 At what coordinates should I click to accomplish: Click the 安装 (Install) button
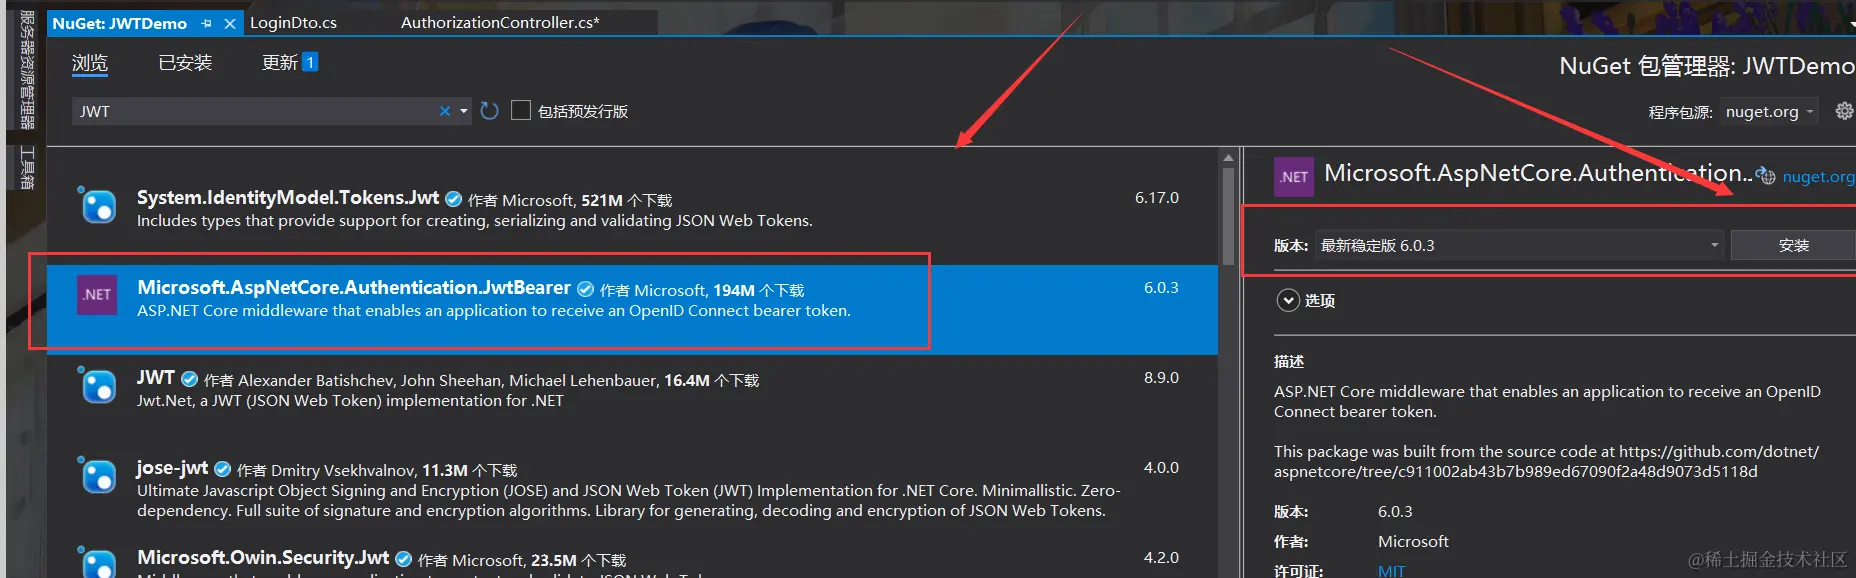[x=1793, y=245]
